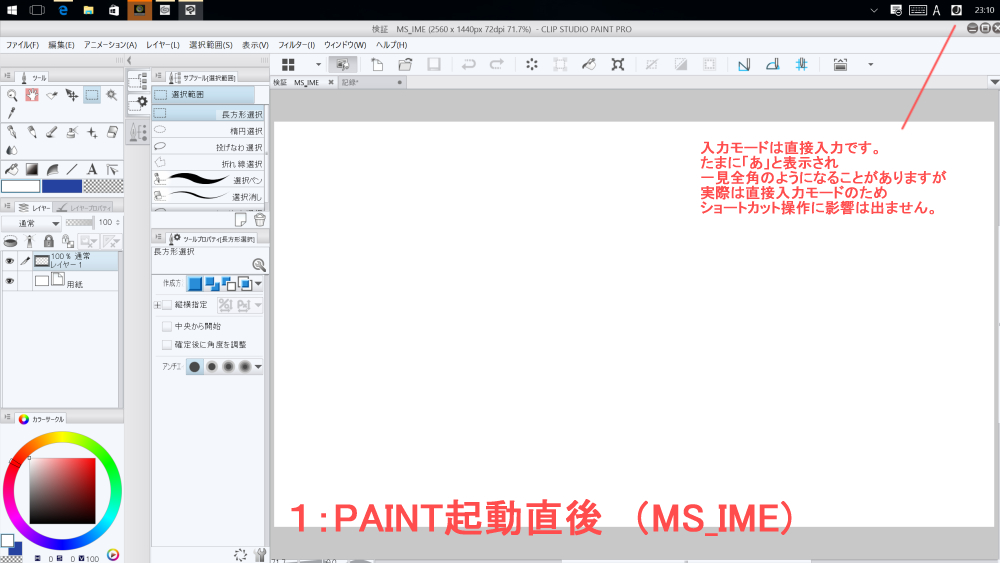1000x563 pixels.
Task: Delete sub tool with trash icon
Action: click(260, 220)
